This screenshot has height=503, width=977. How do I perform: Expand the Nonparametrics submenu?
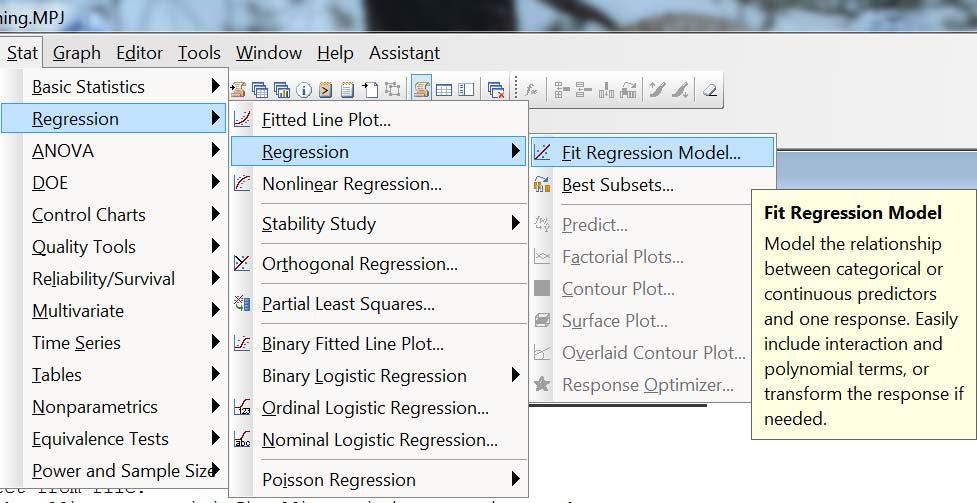click(113, 406)
